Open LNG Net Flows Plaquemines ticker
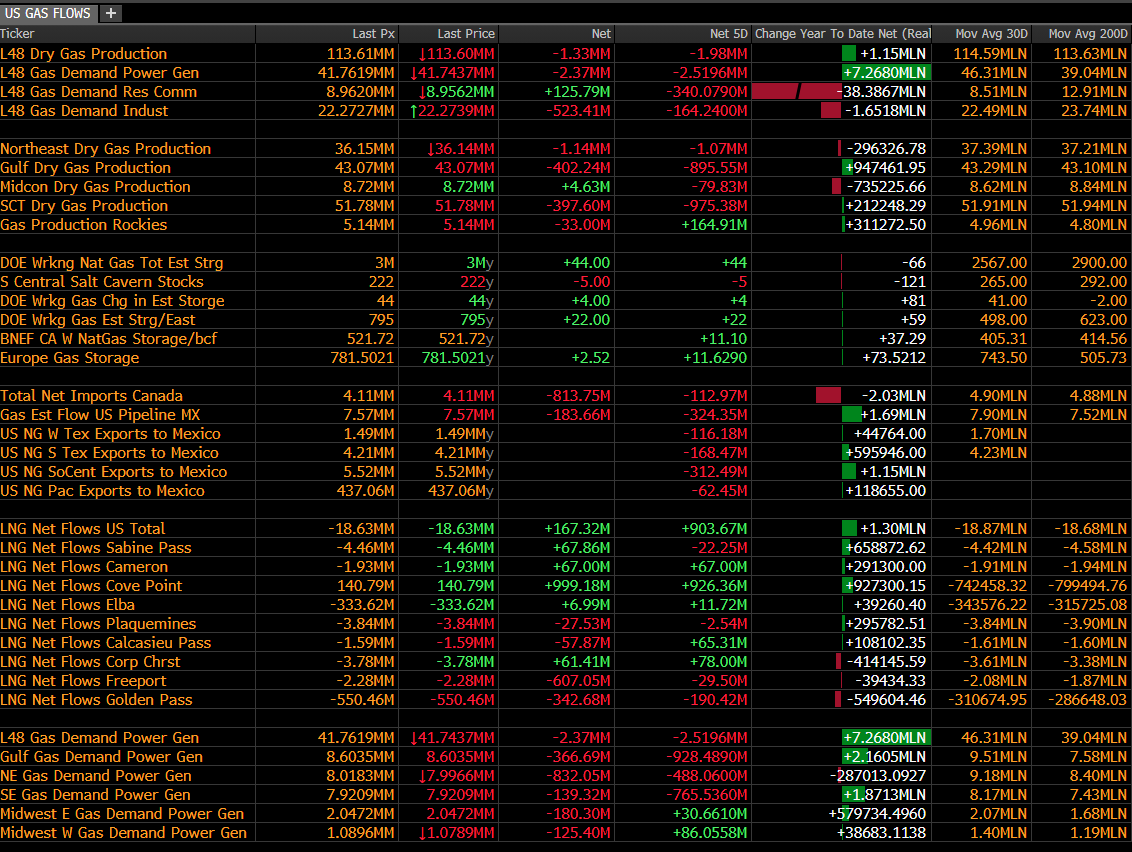The width and height of the screenshot is (1132, 852). click(x=98, y=624)
